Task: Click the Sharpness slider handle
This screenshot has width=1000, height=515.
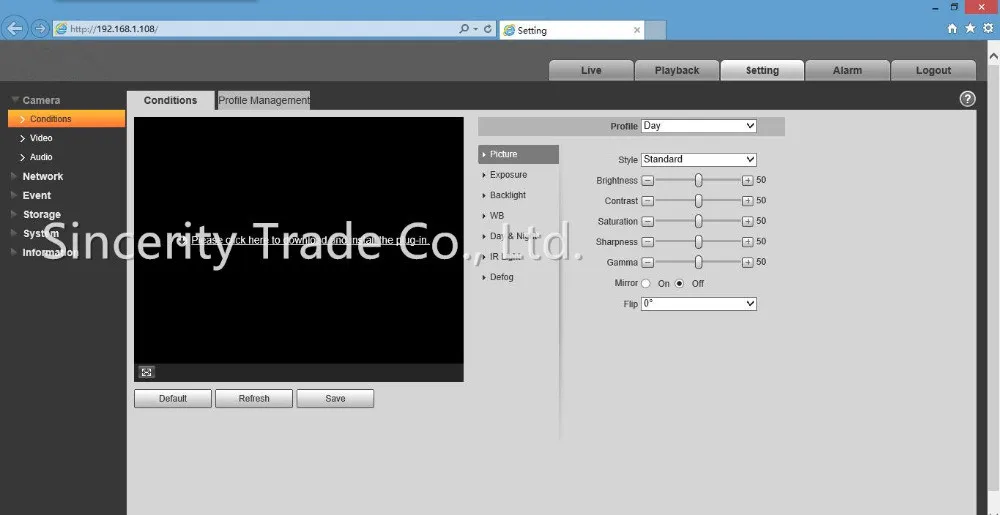Action: pyautogui.click(x=698, y=242)
